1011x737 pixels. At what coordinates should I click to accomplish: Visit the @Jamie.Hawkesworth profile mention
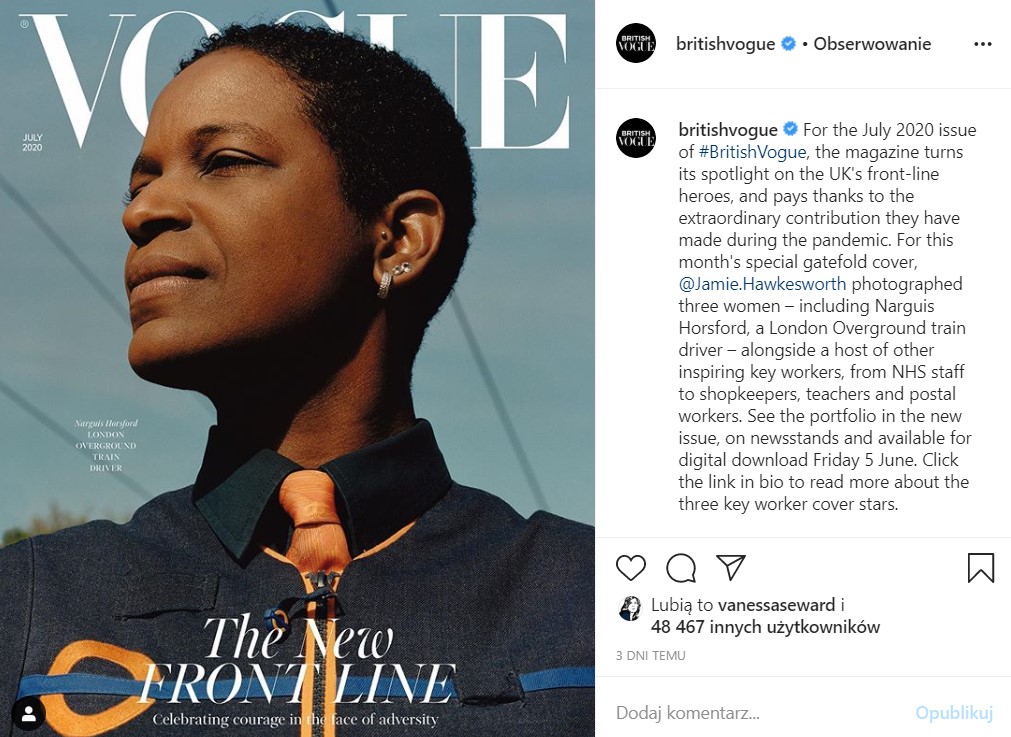762,284
